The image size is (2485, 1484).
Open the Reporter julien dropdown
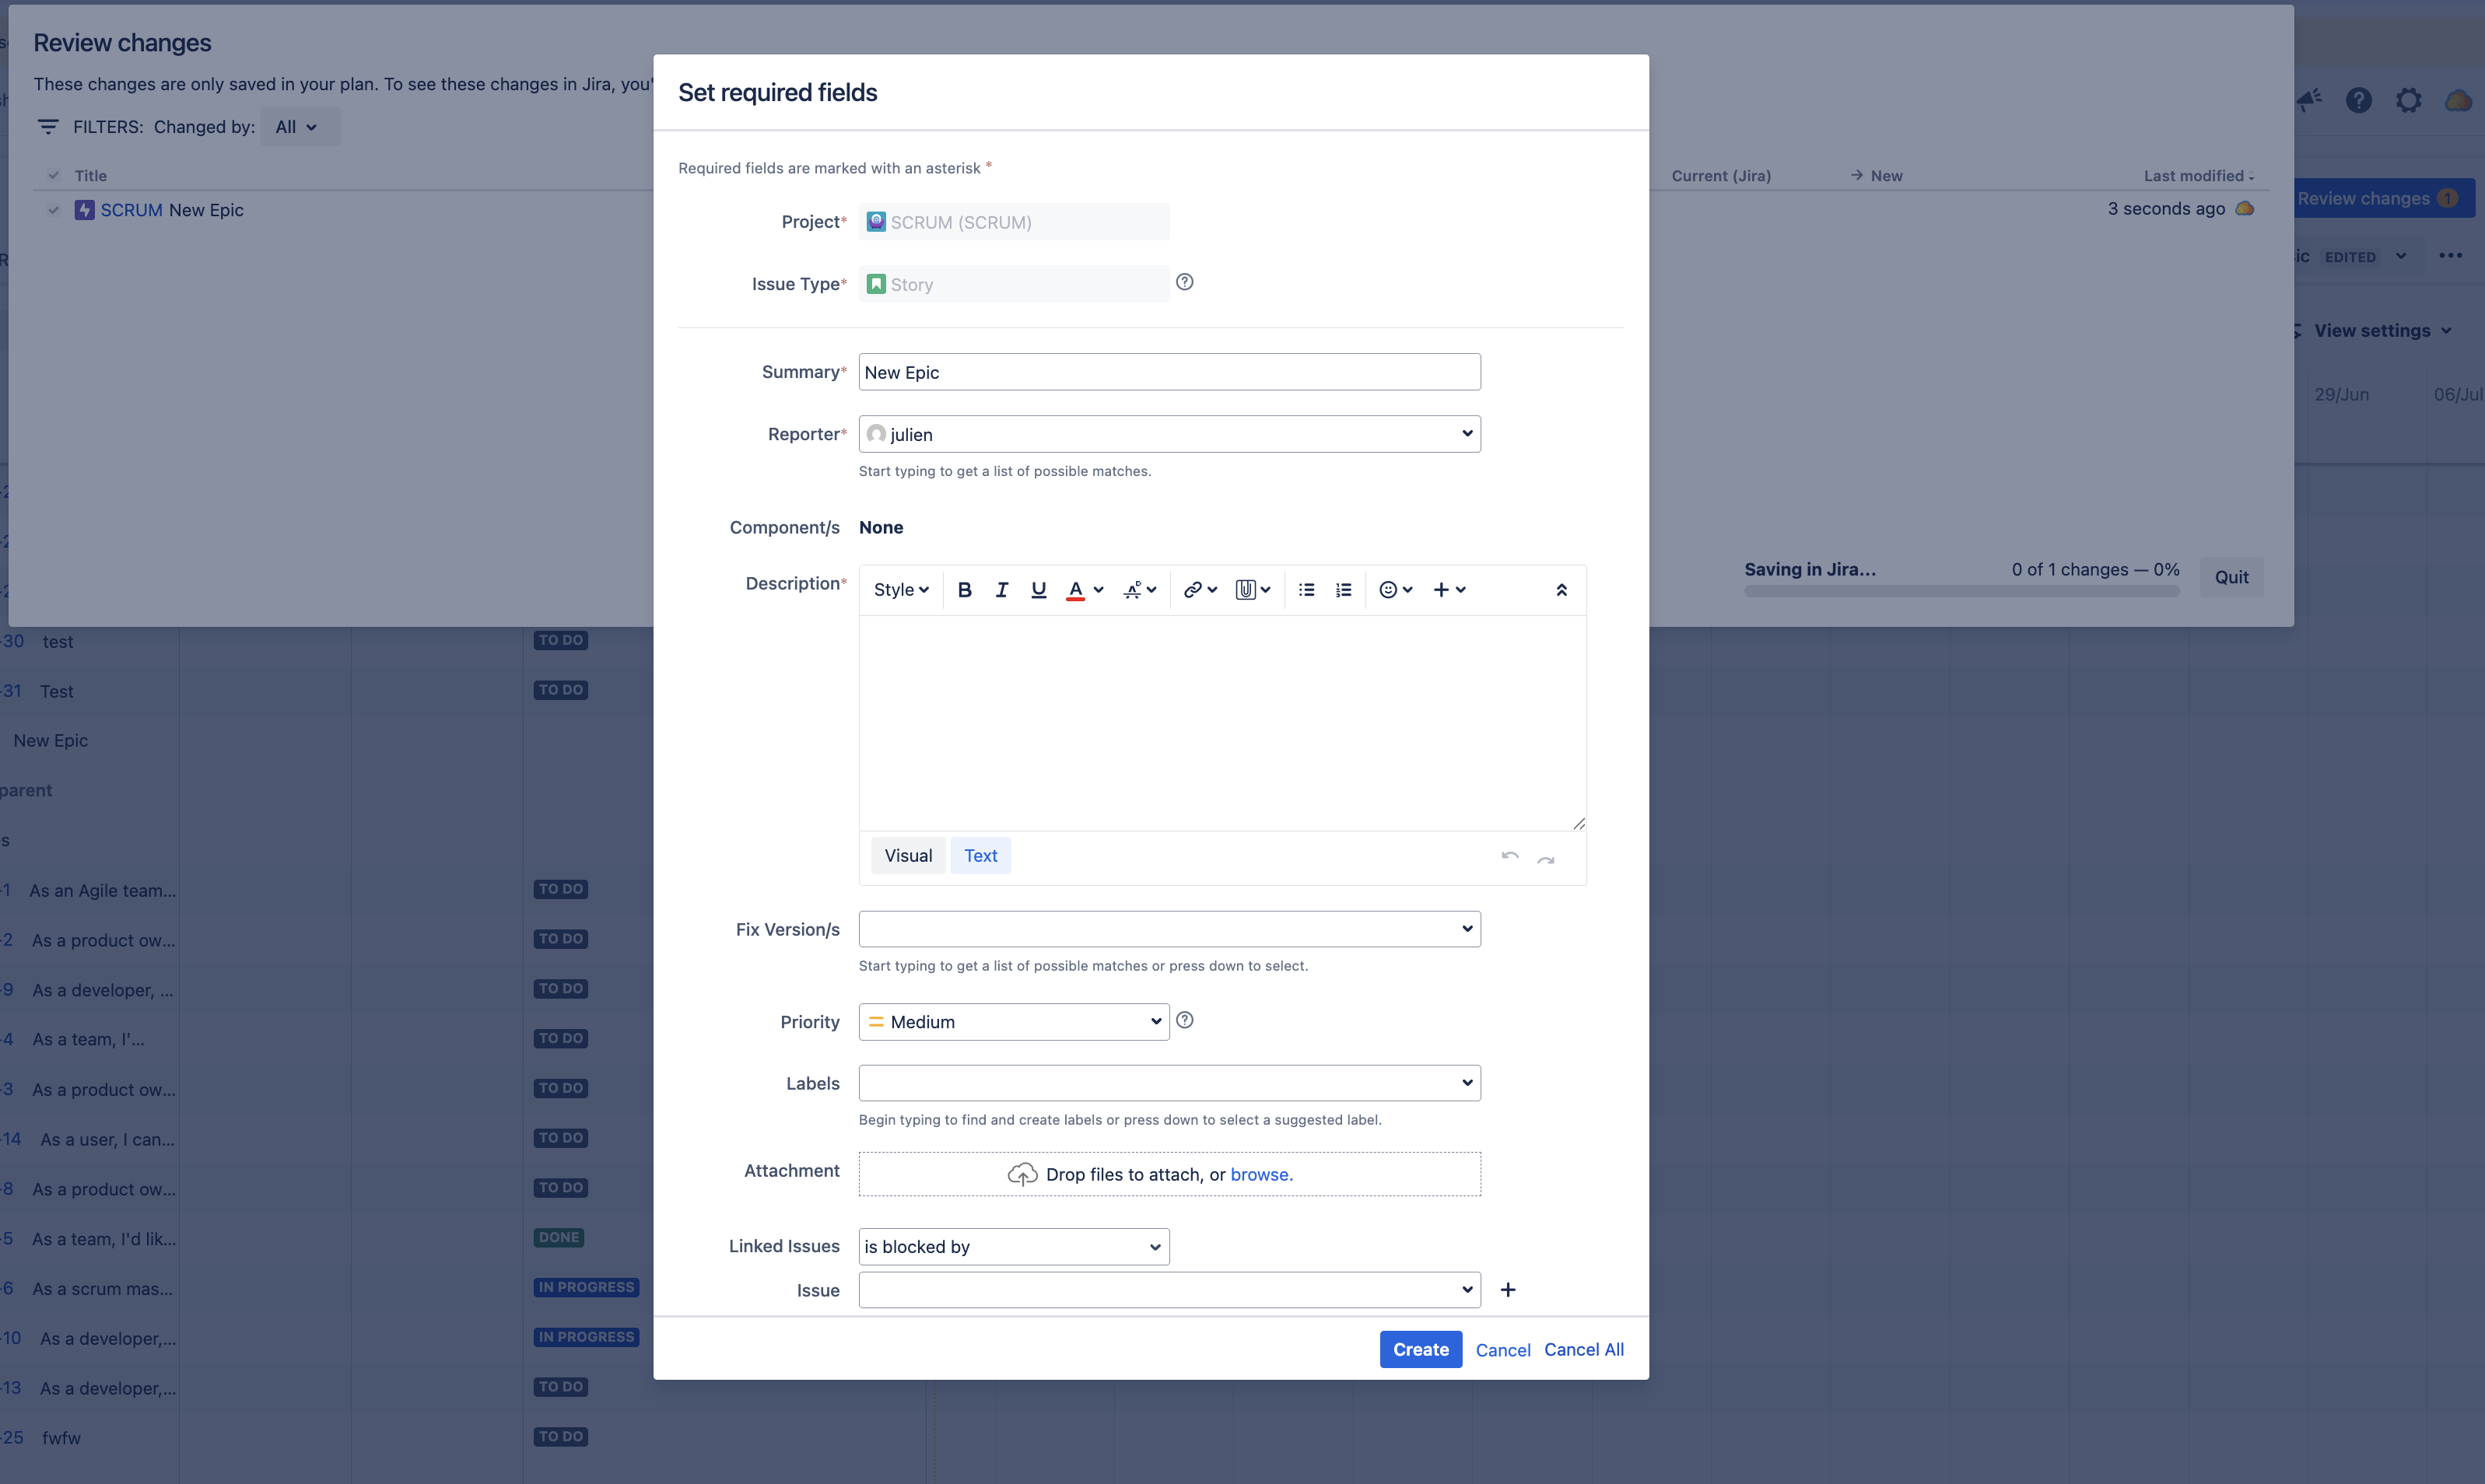click(1169, 434)
